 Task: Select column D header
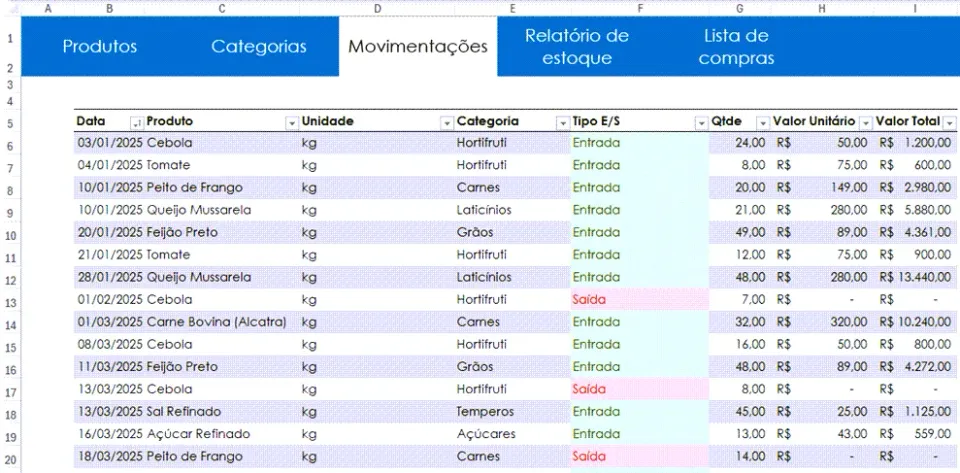click(377, 8)
